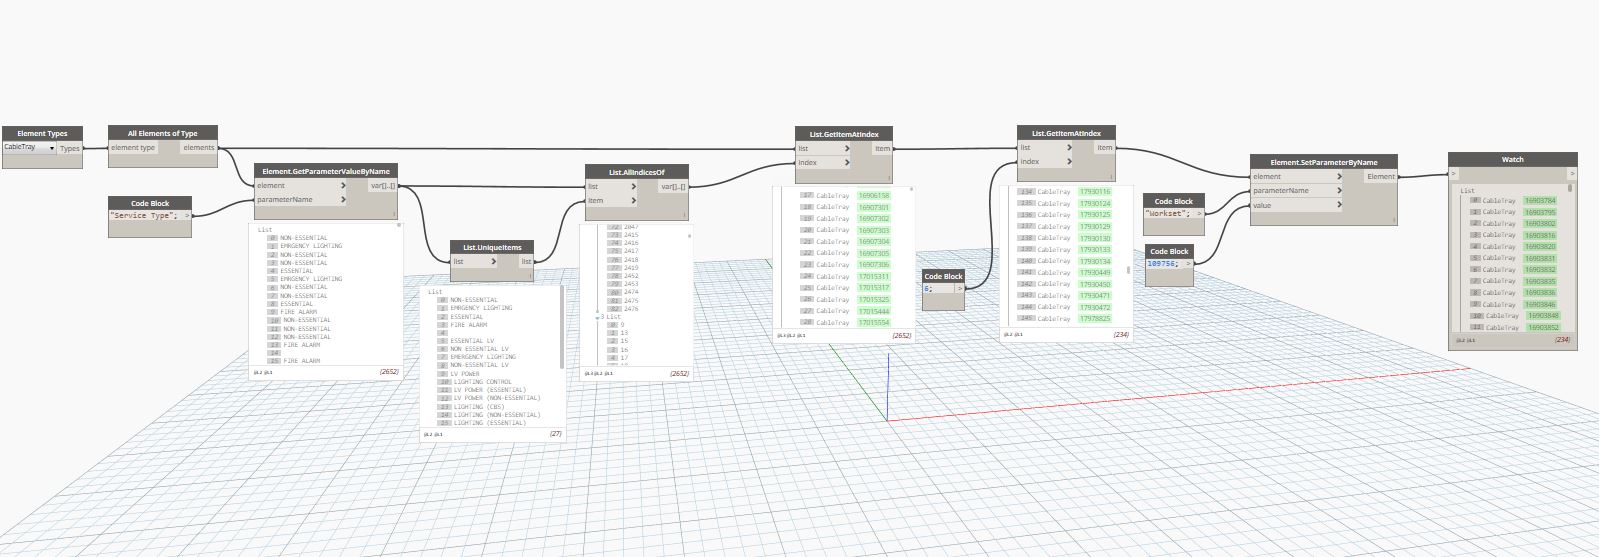Open item port chevron on List.AllIndicesOf
The image size is (1599, 557).
coord(636,200)
